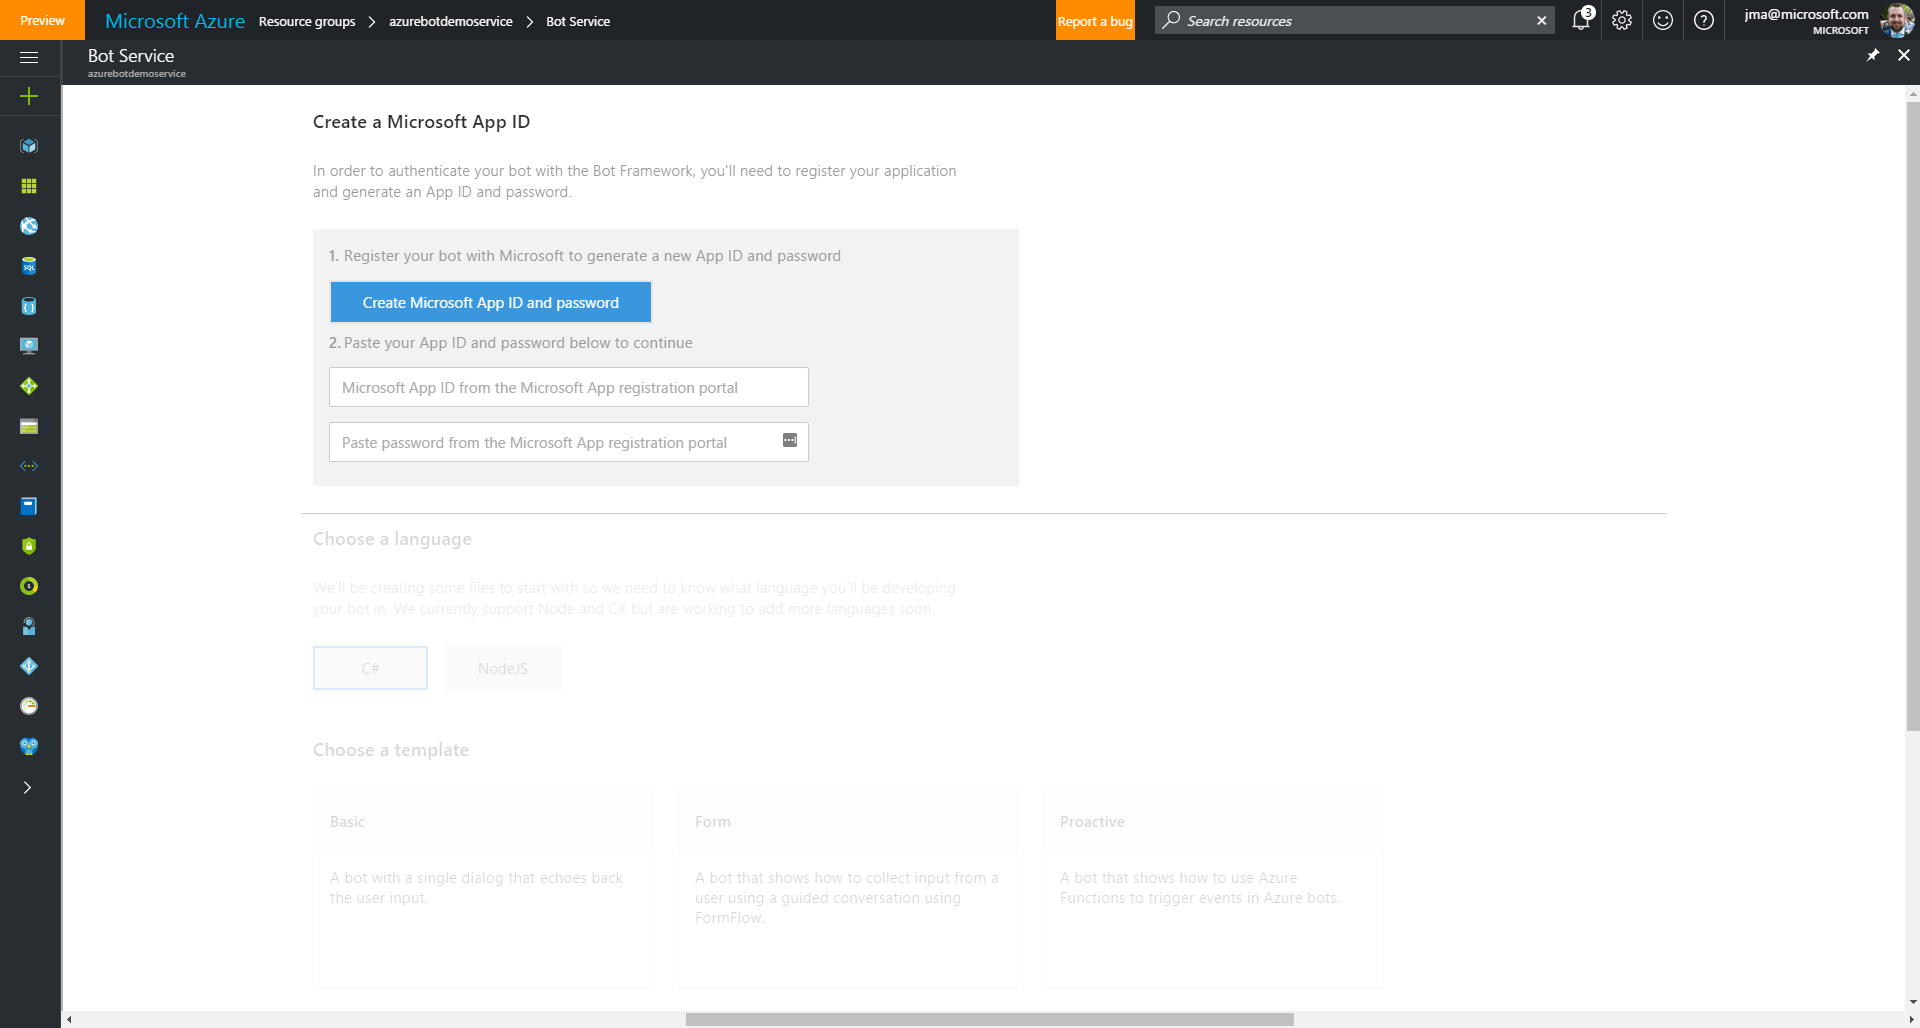Open the blue diamond arrow icon in sidebar
Viewport: 1920px width, 1028px height.
tap(29, 666)
